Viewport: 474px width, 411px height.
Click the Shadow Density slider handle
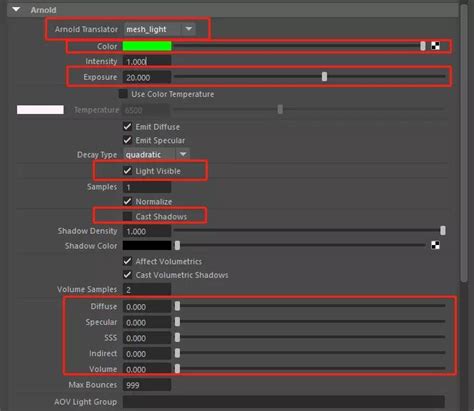click(443, 230)
